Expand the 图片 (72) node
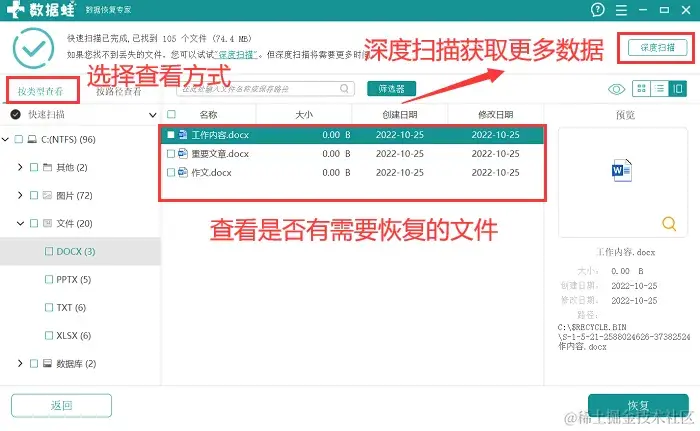The image size is (700, 431). [x=20, y=195]
